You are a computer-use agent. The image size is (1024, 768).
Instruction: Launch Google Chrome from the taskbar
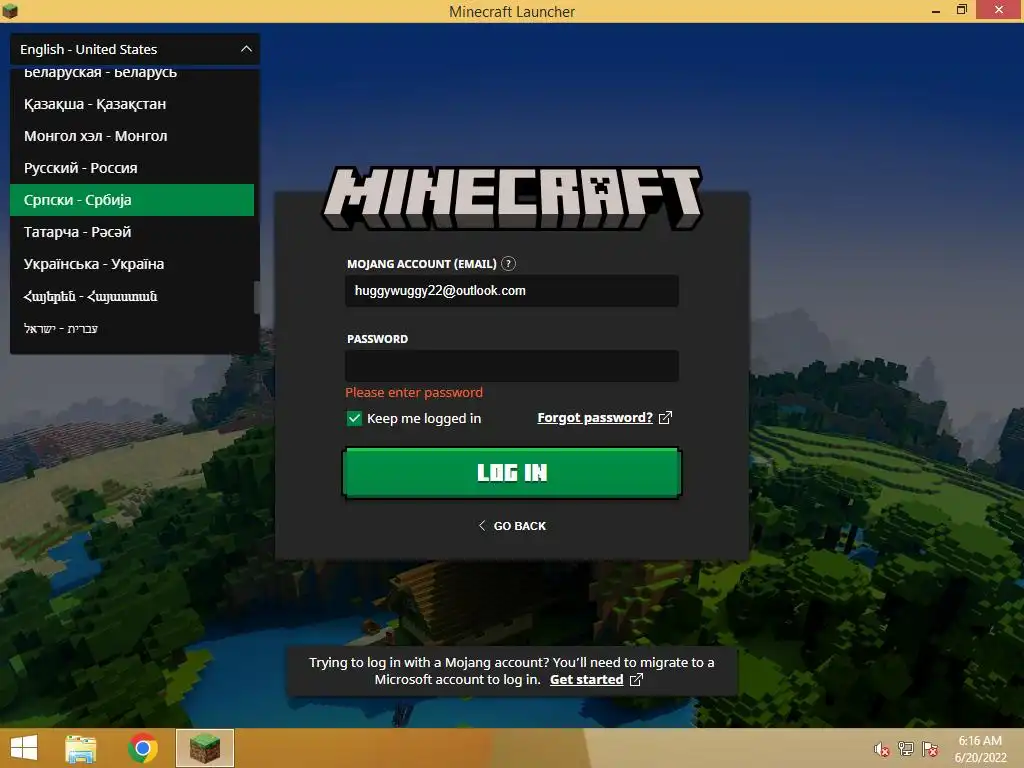(x=142, y=748)
